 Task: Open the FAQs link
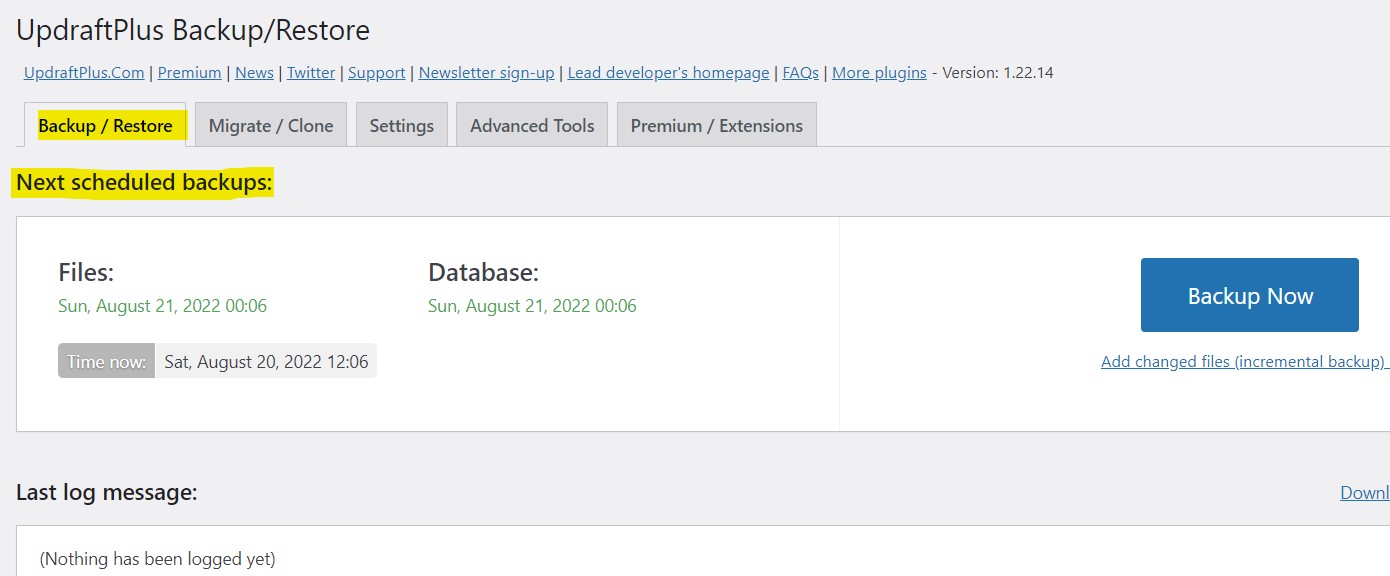[x=799, y=72]
